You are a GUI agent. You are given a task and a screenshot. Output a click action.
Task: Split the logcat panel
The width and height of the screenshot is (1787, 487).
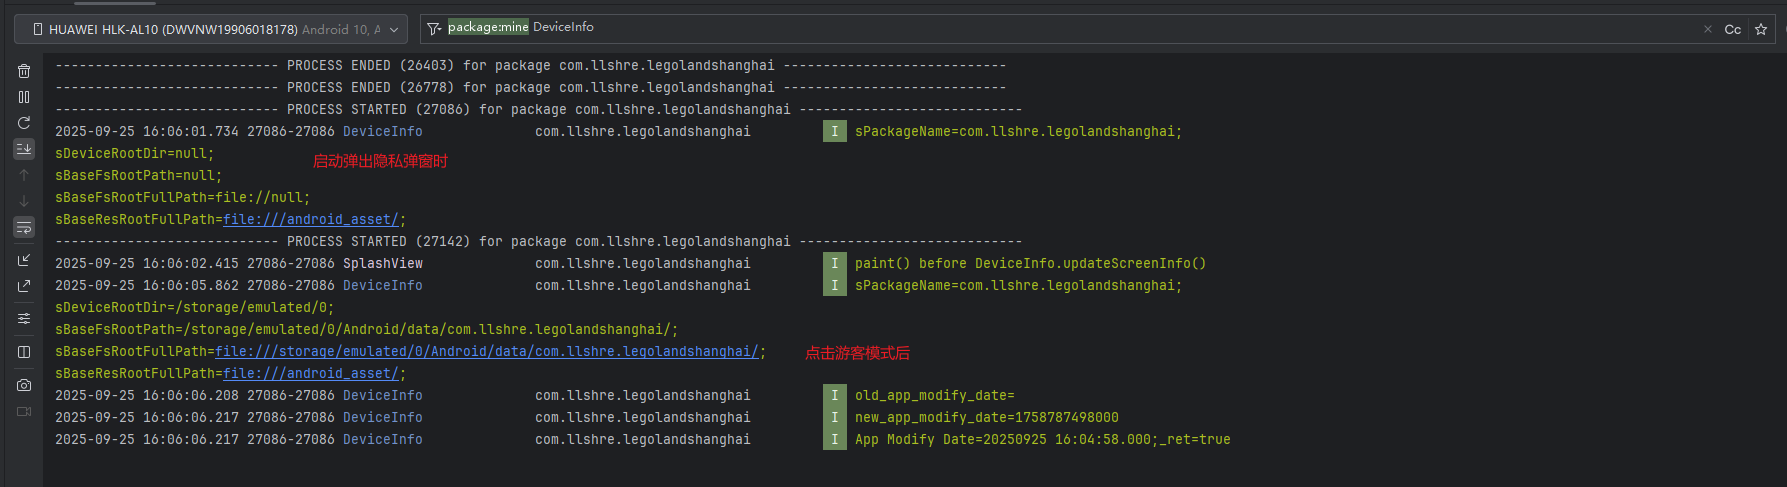point(24,352)
